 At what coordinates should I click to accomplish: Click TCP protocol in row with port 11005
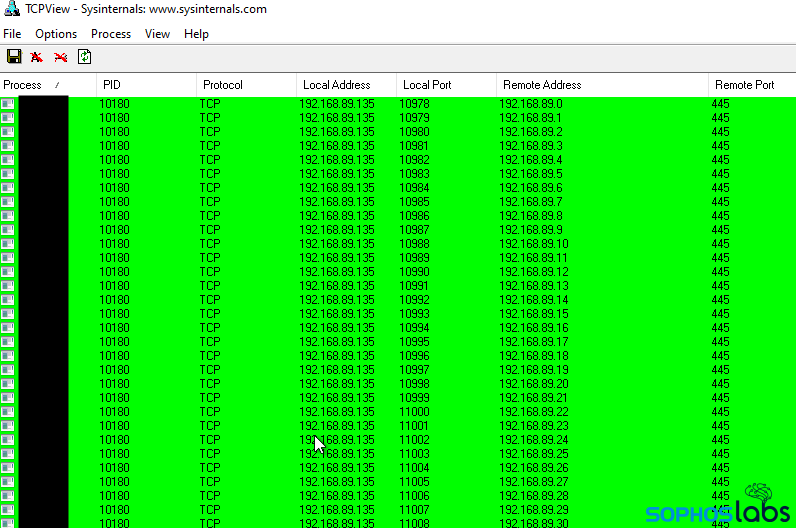click(210, 482)
